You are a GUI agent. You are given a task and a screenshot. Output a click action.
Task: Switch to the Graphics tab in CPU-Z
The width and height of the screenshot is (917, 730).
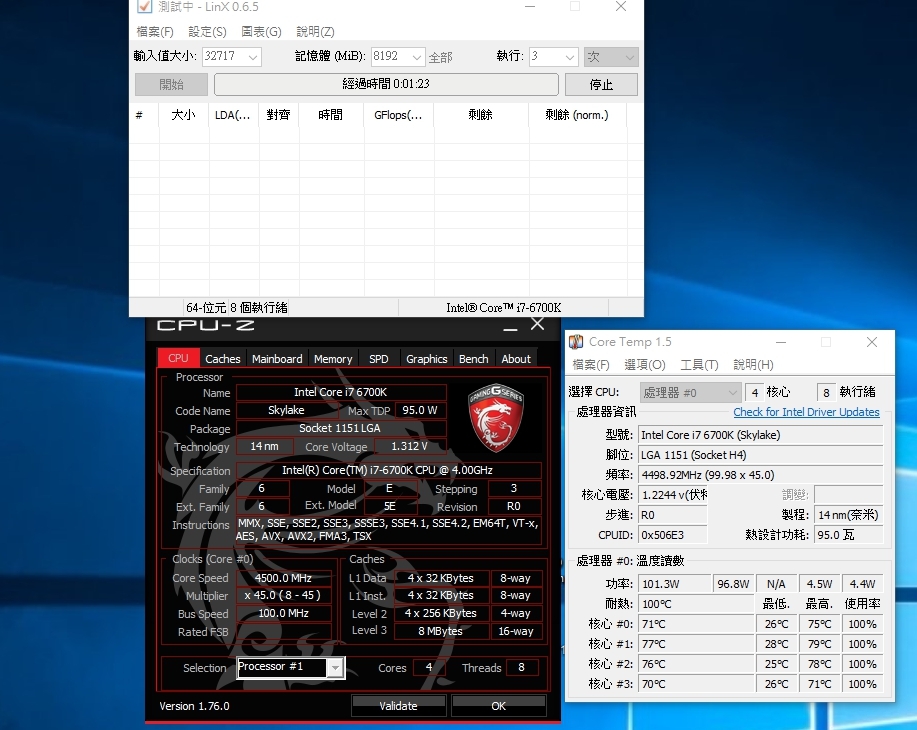[426, 359]
